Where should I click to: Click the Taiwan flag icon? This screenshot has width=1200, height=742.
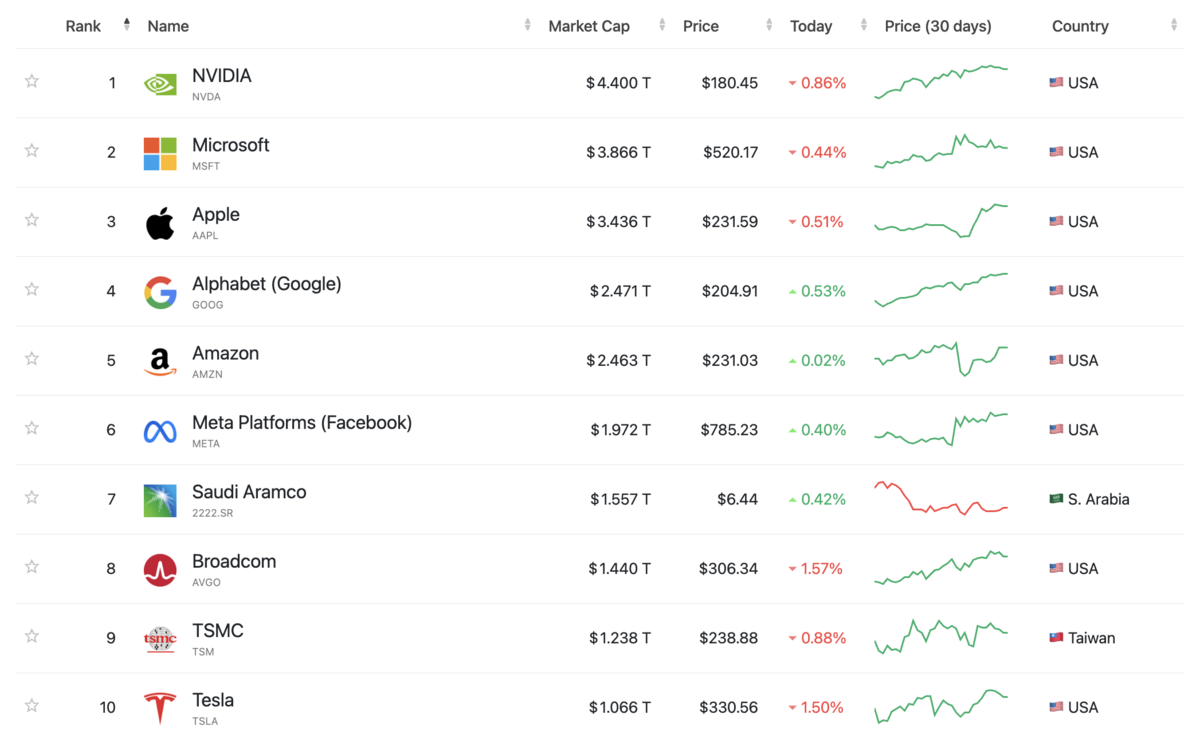pyautogui.click(x=1056, y=638)
